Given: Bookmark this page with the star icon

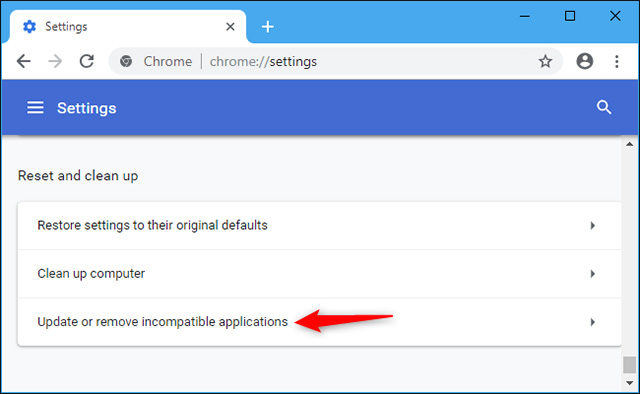Looking at the screenshot, I should pyautogui.click(x=545, y=62).
